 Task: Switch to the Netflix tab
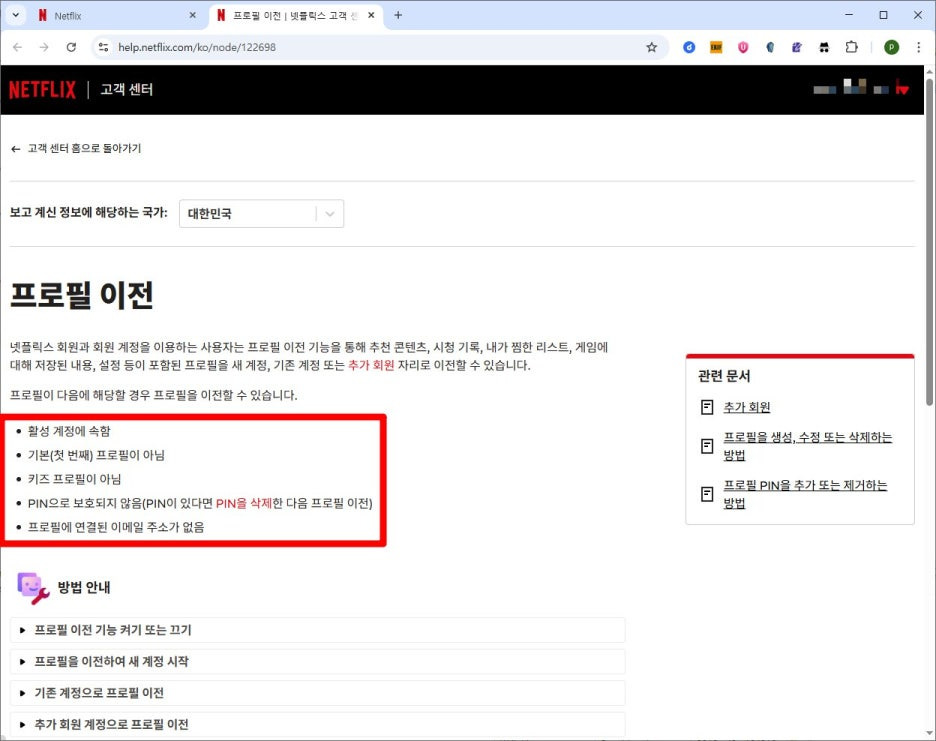pyautogui.click(x=117, y=16)
